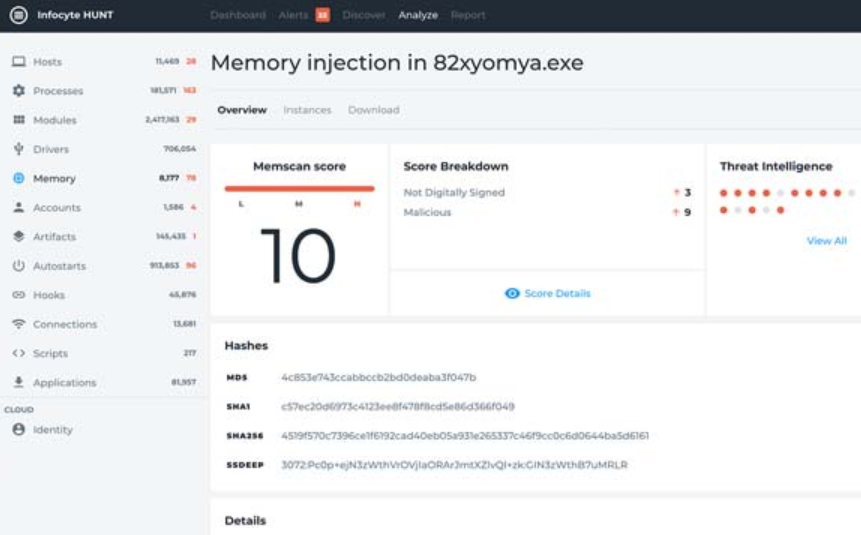
Task: Open the Report navigation item
Action: [468, 15]
